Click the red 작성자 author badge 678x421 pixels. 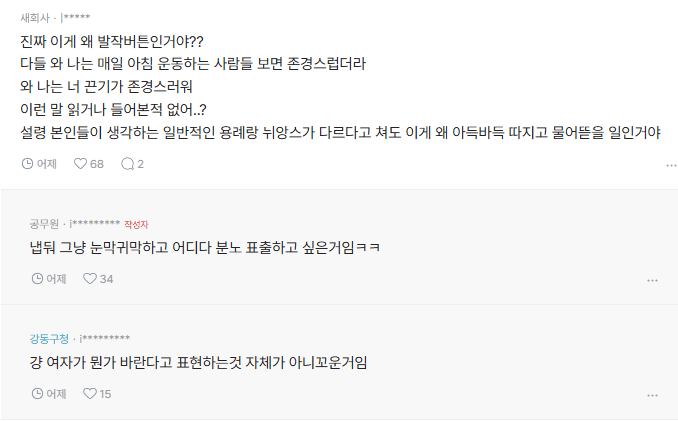click(136, 223)
